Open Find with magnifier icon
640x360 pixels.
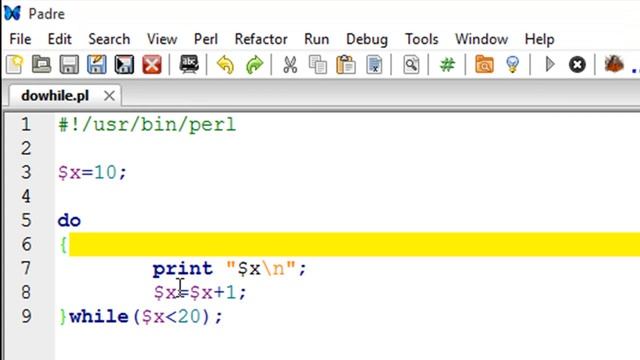[x=411, y=64]
